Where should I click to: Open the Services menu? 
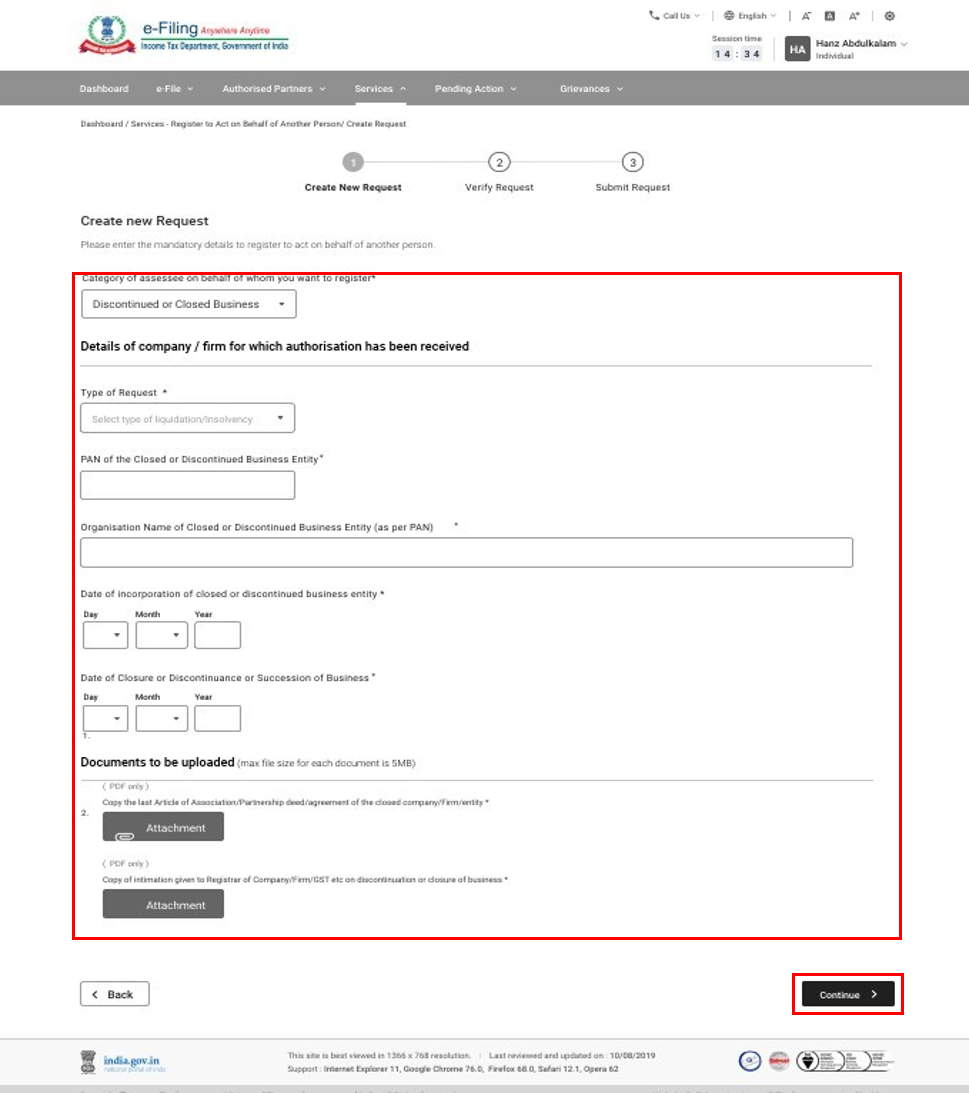[380, 89]
